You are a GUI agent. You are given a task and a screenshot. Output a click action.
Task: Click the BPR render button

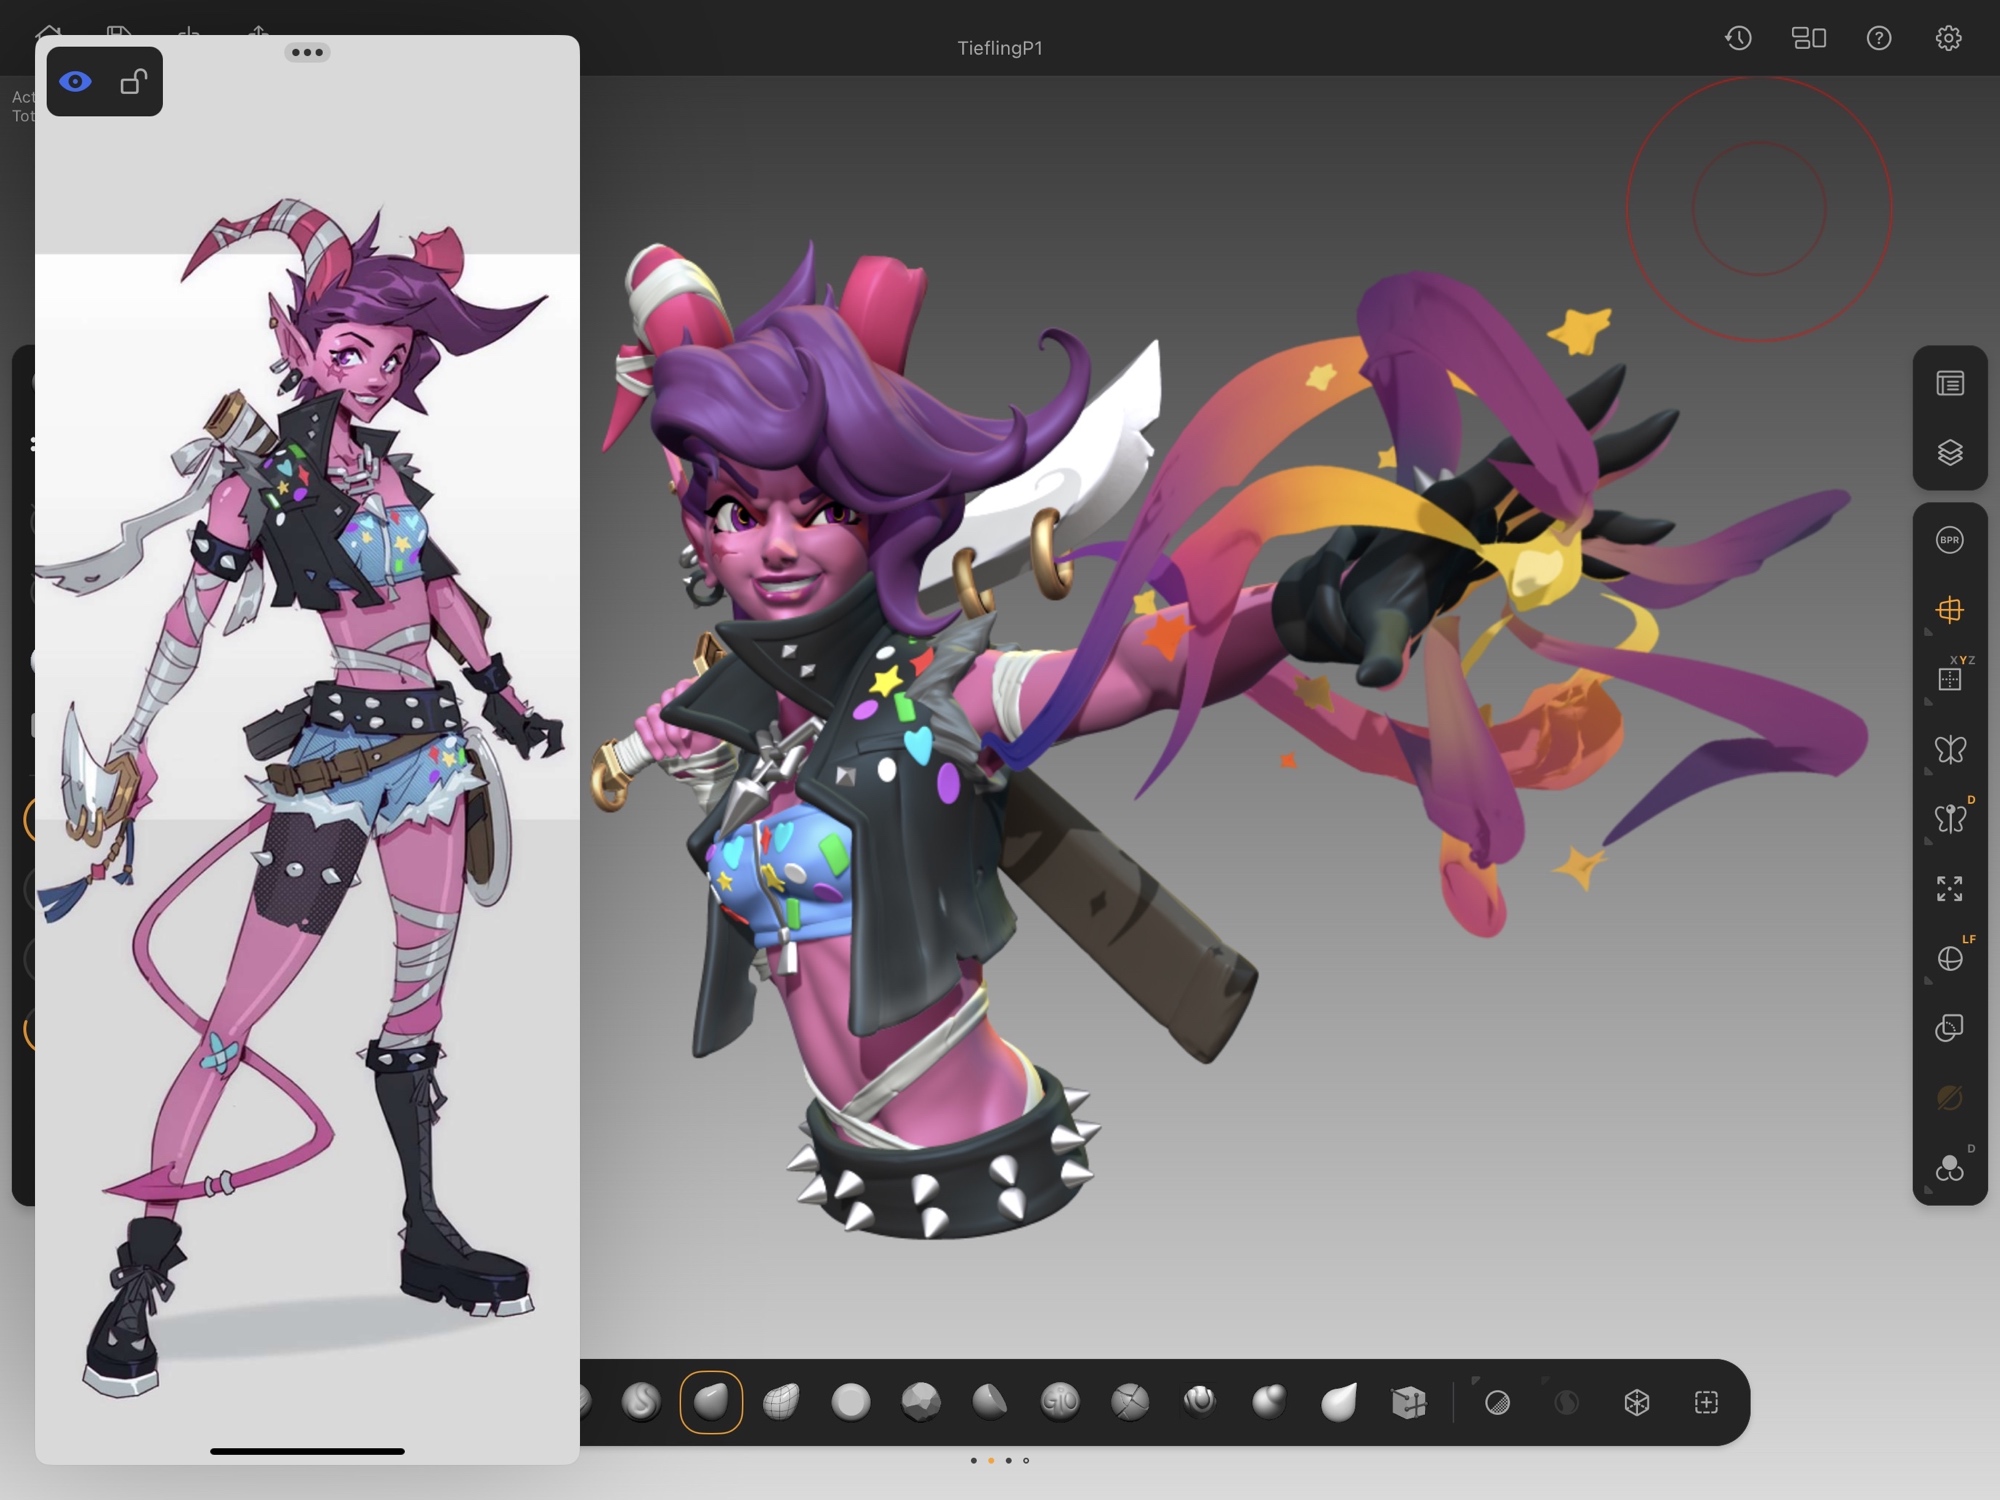pyautogui.click(x=1949, y=540)
